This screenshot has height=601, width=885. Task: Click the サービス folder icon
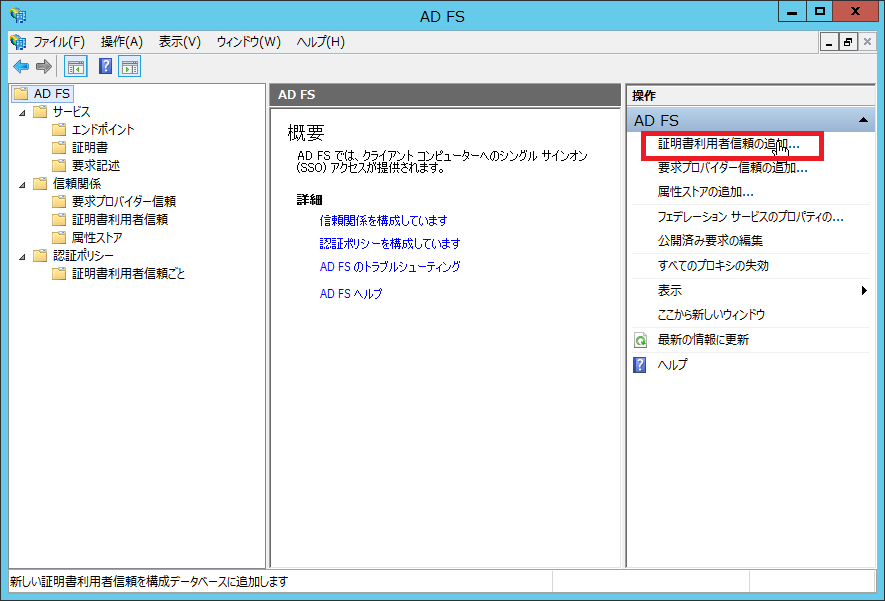coord(40,111)
